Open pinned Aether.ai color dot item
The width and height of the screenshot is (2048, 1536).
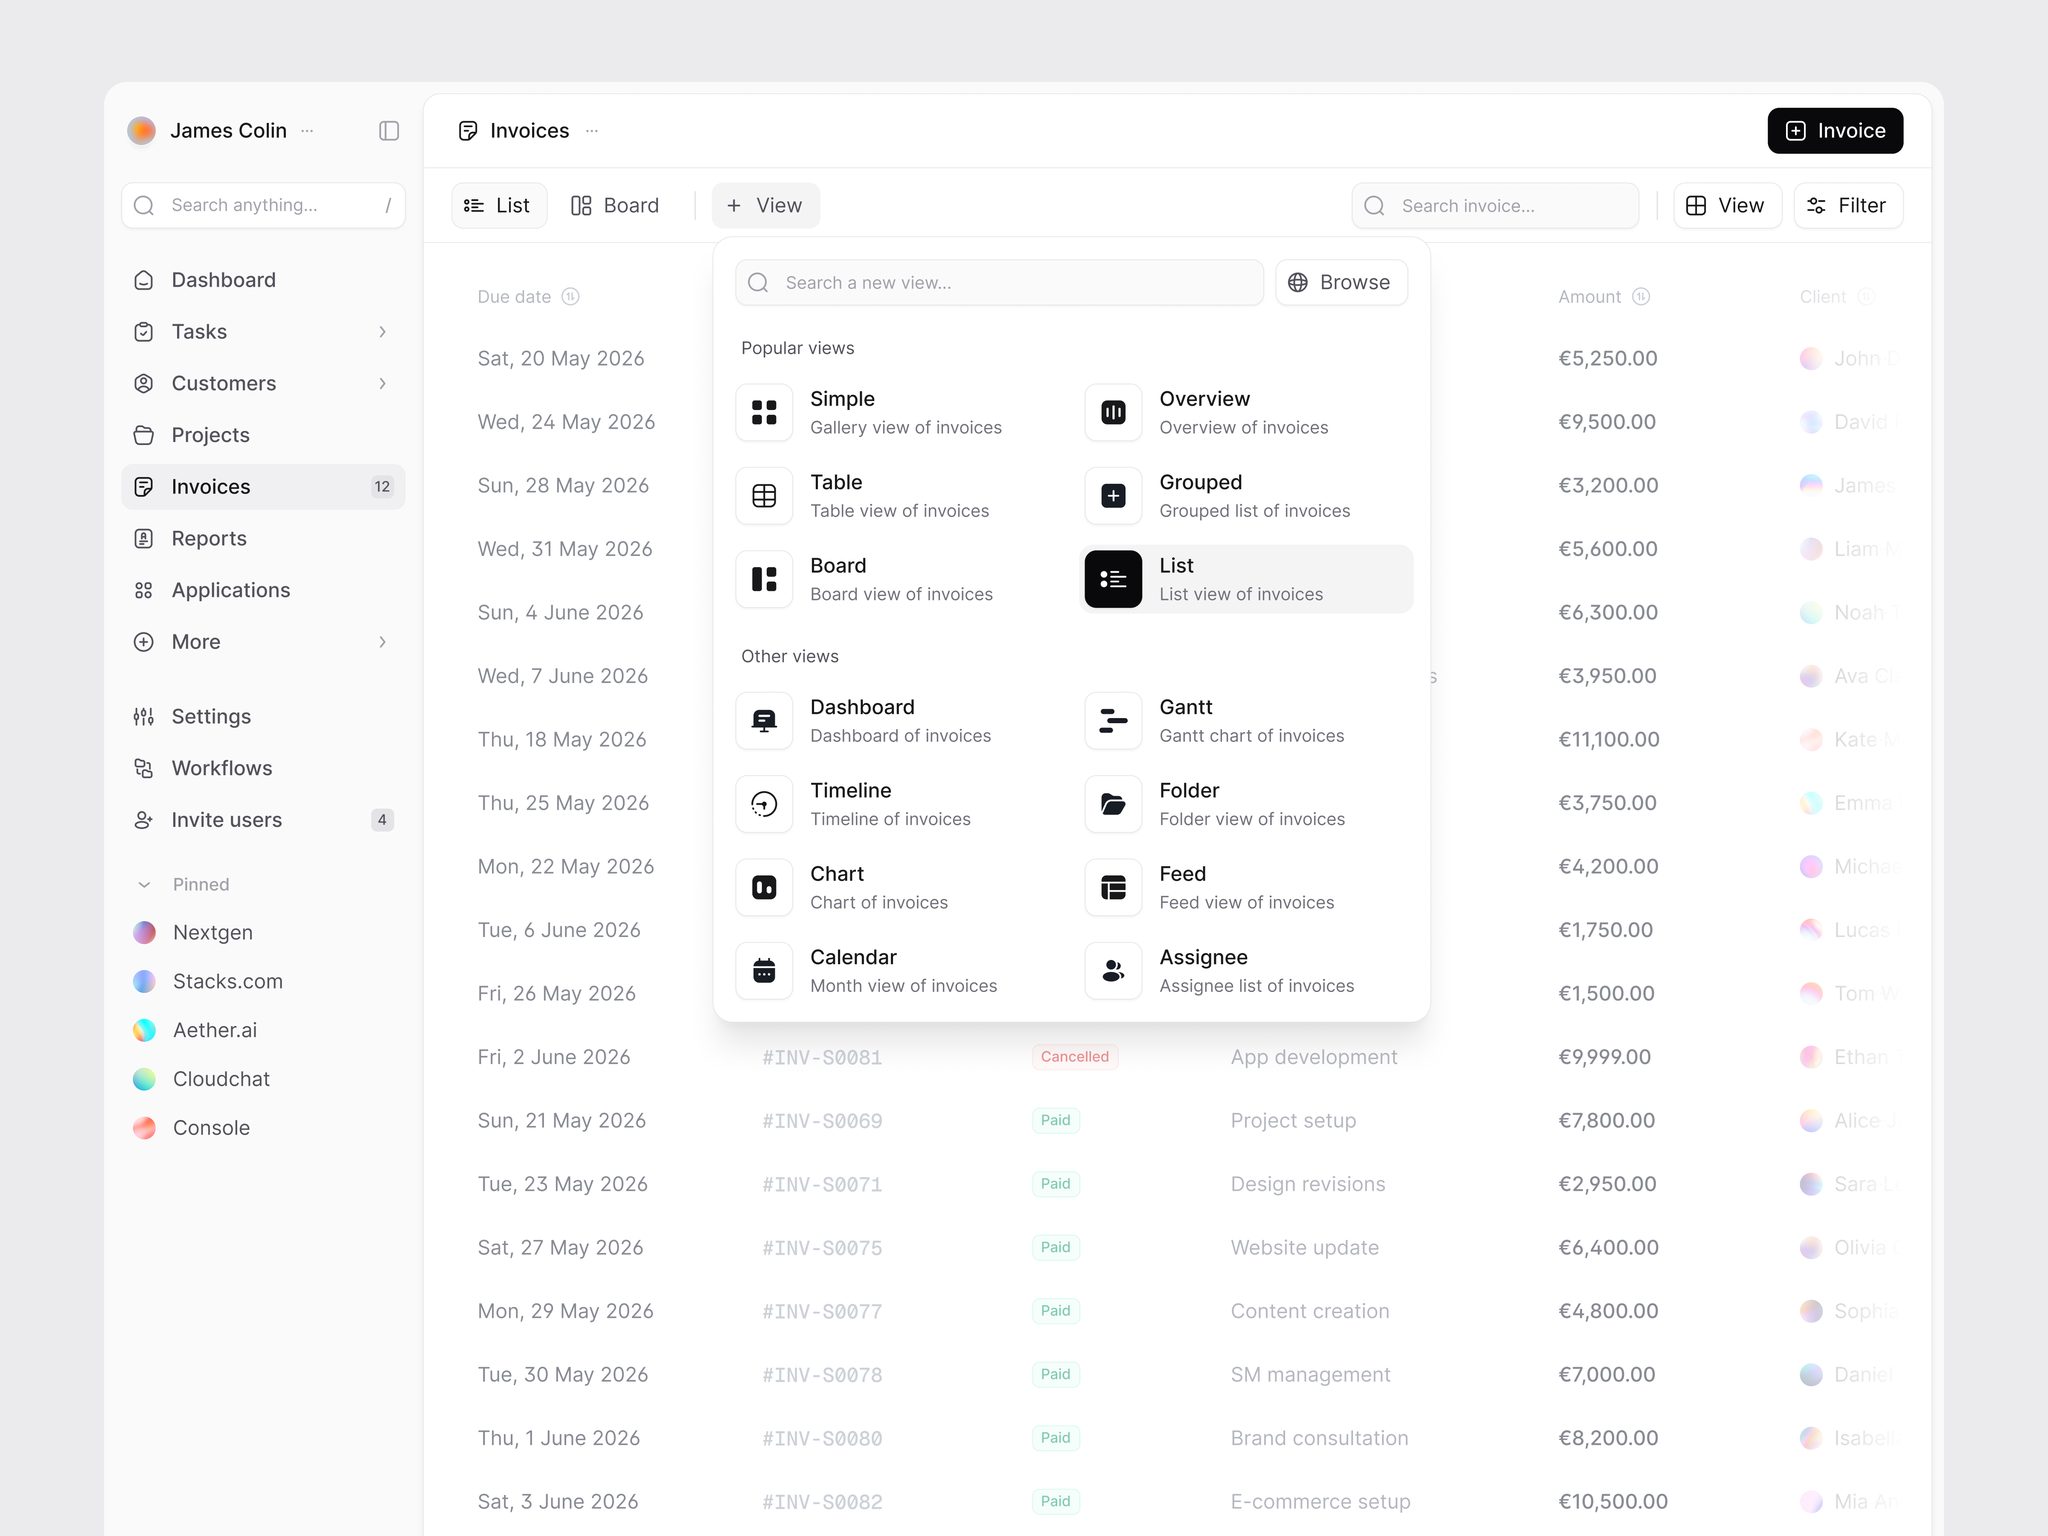144,1031
